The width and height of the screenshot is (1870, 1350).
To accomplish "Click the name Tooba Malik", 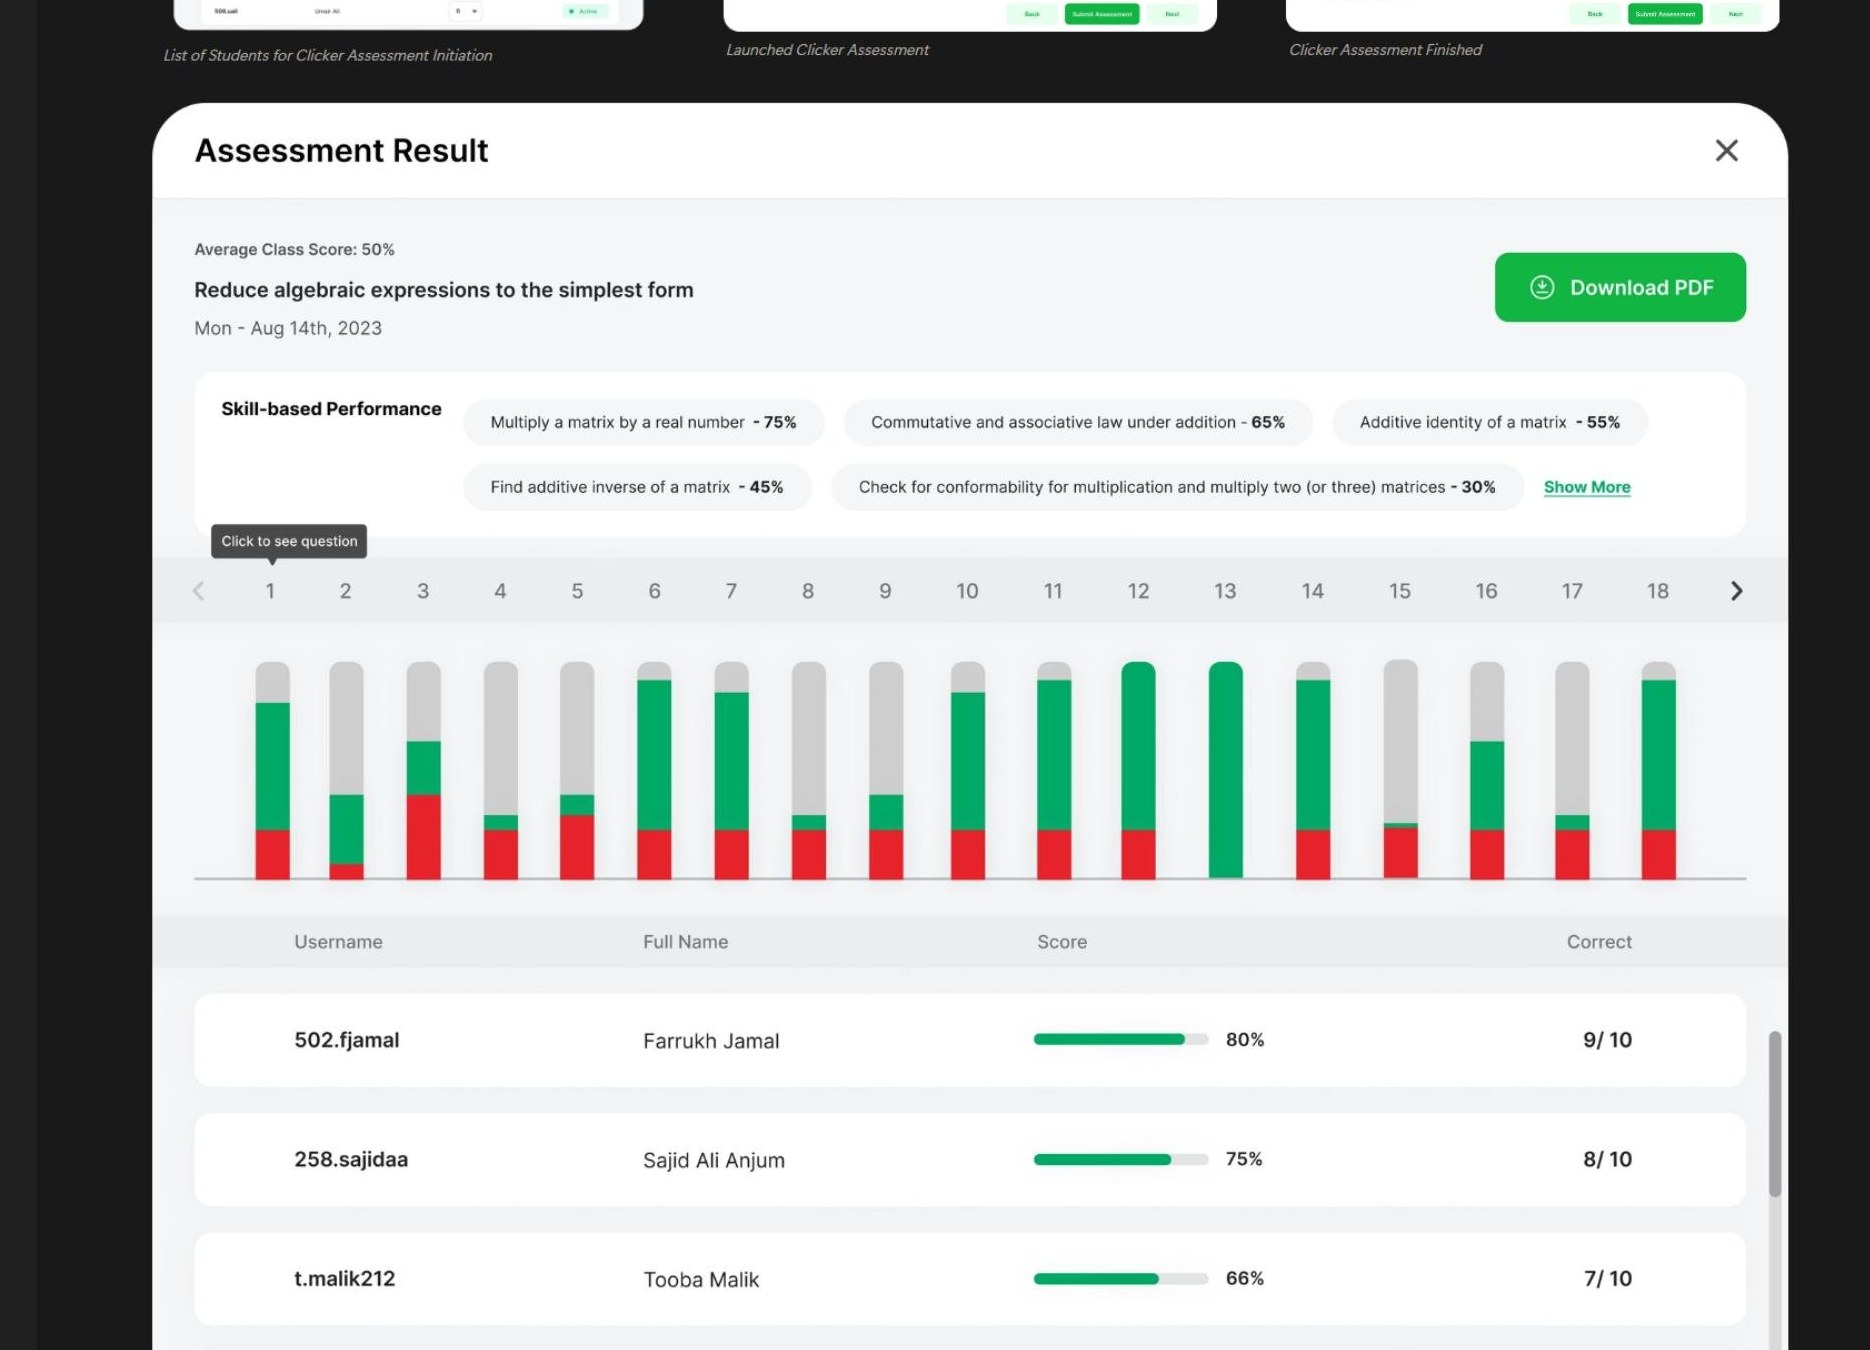I will click(701, 1279).
